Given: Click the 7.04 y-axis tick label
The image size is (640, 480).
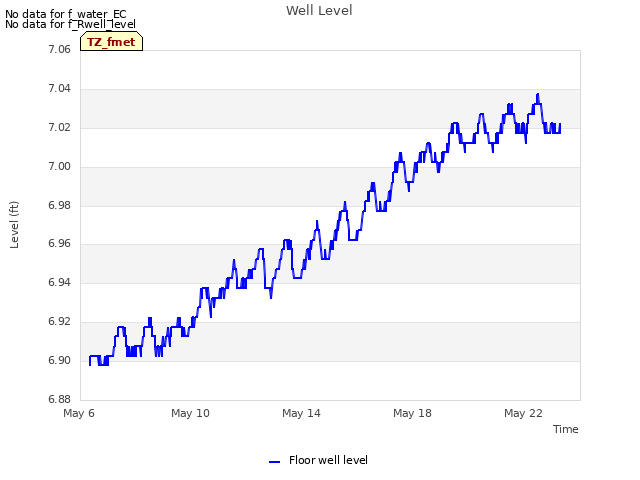Looking at the screenshot, I should (x=60, y=89).
